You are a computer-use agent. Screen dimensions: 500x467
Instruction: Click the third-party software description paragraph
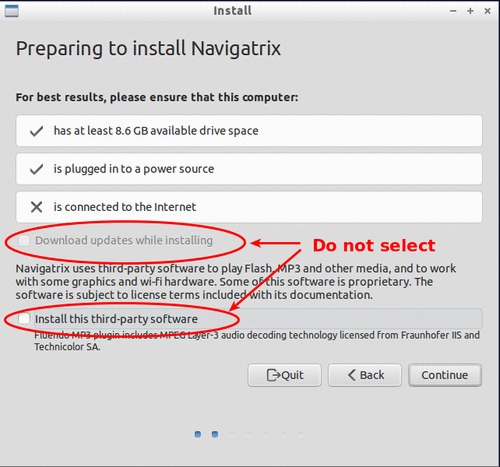point(236,282)
